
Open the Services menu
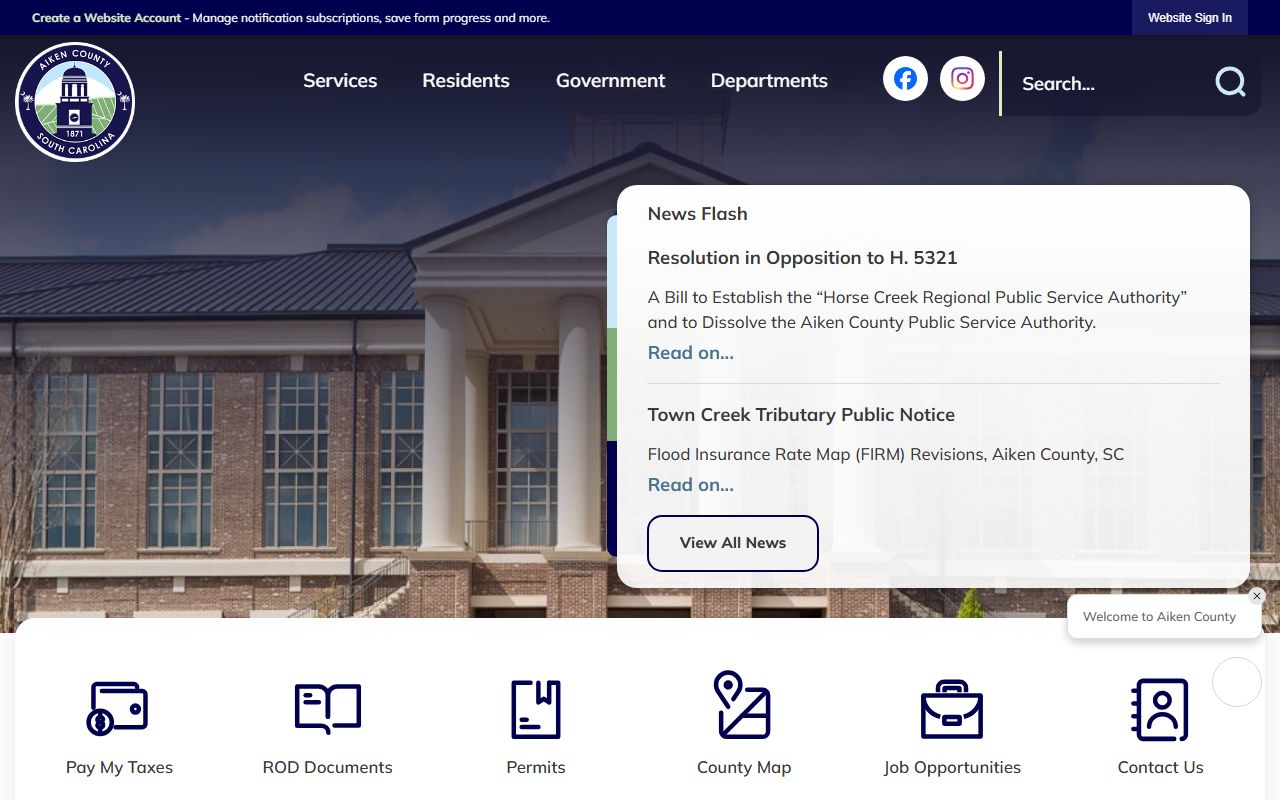[x=340, y=80]
